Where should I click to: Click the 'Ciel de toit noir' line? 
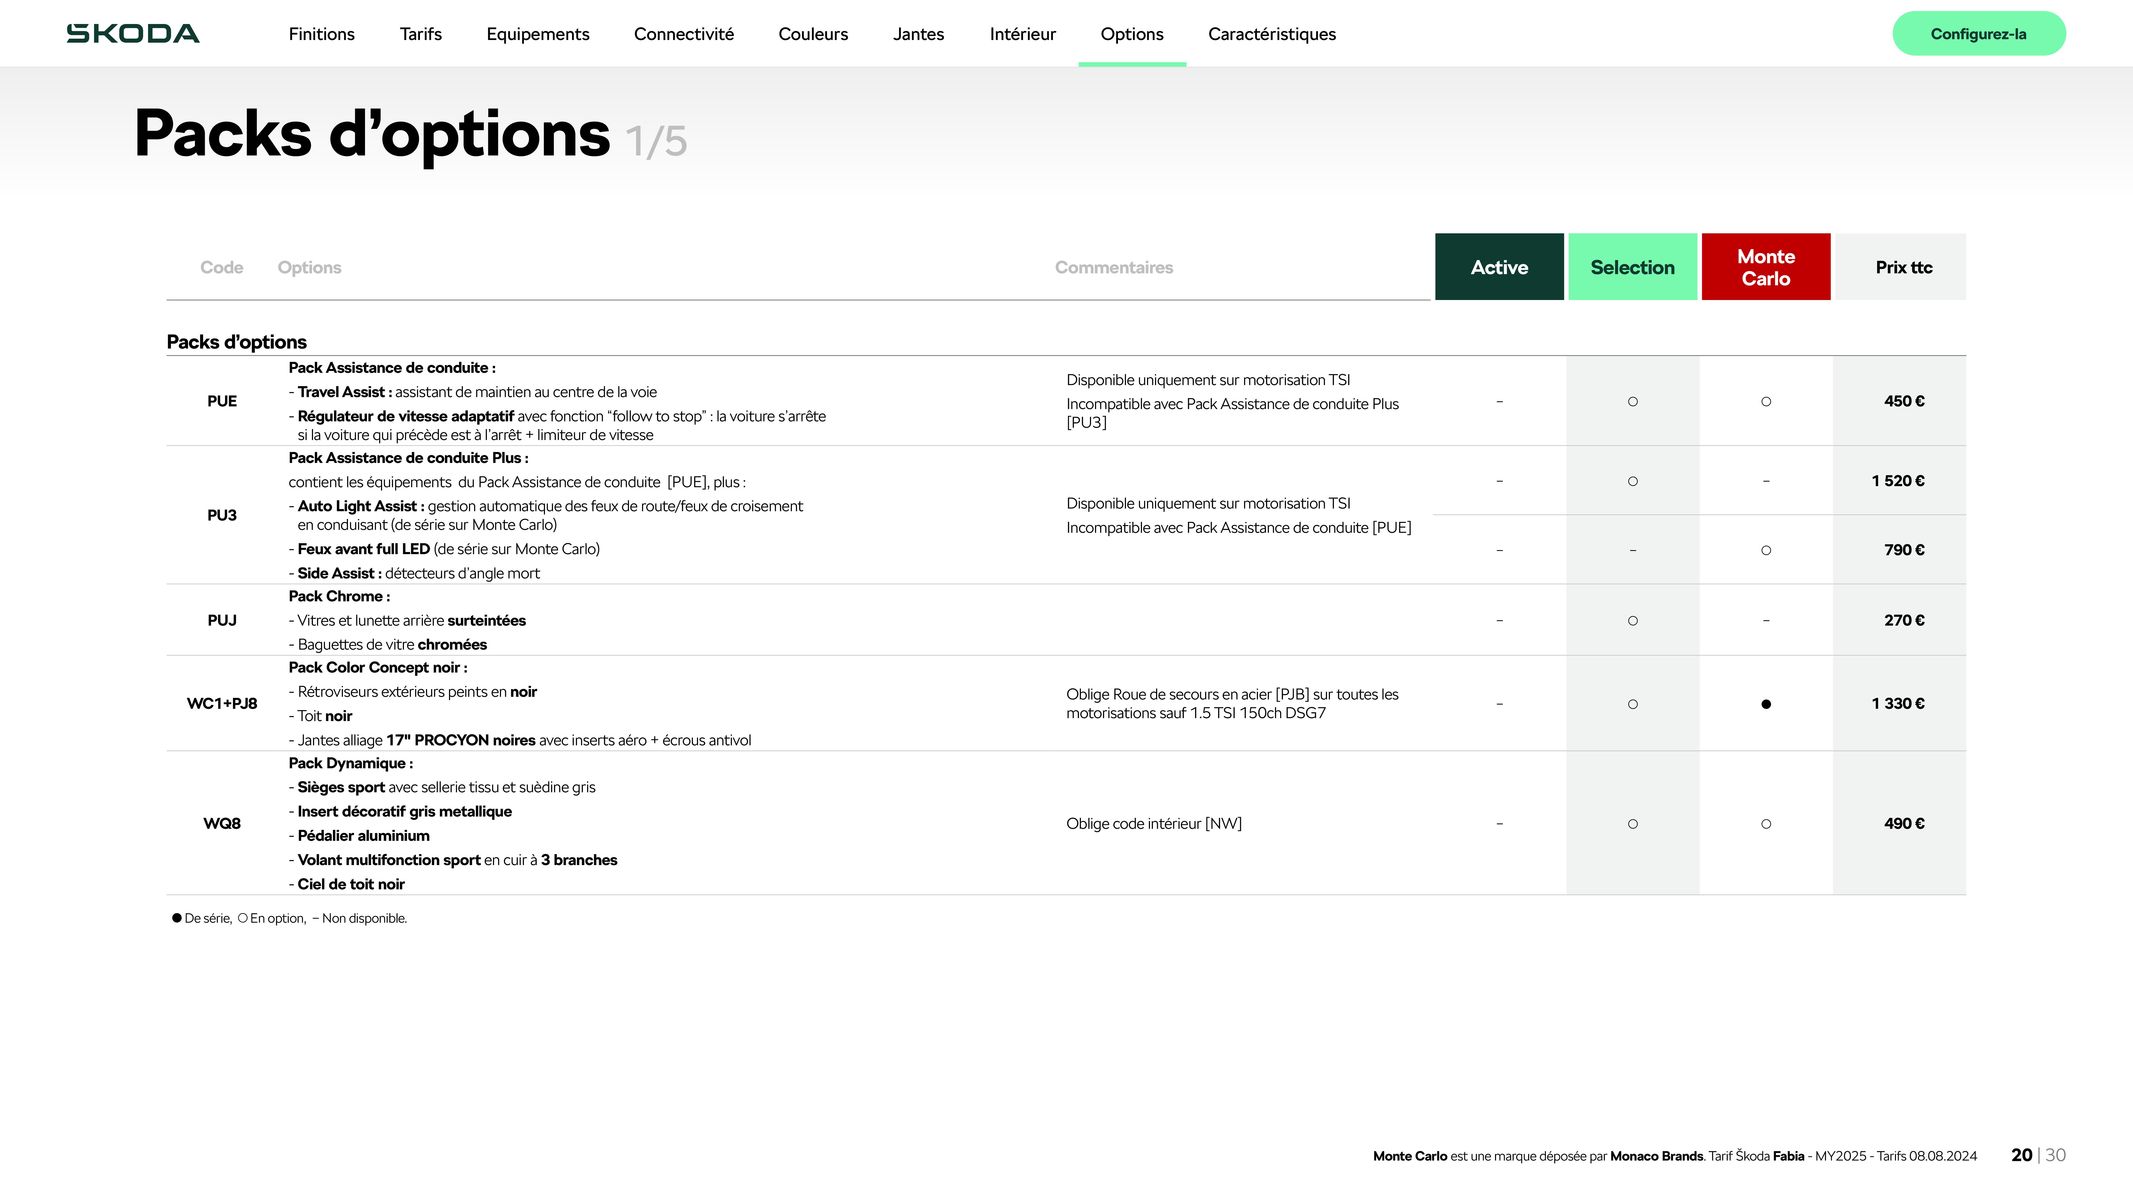click(x=346, y=884)
